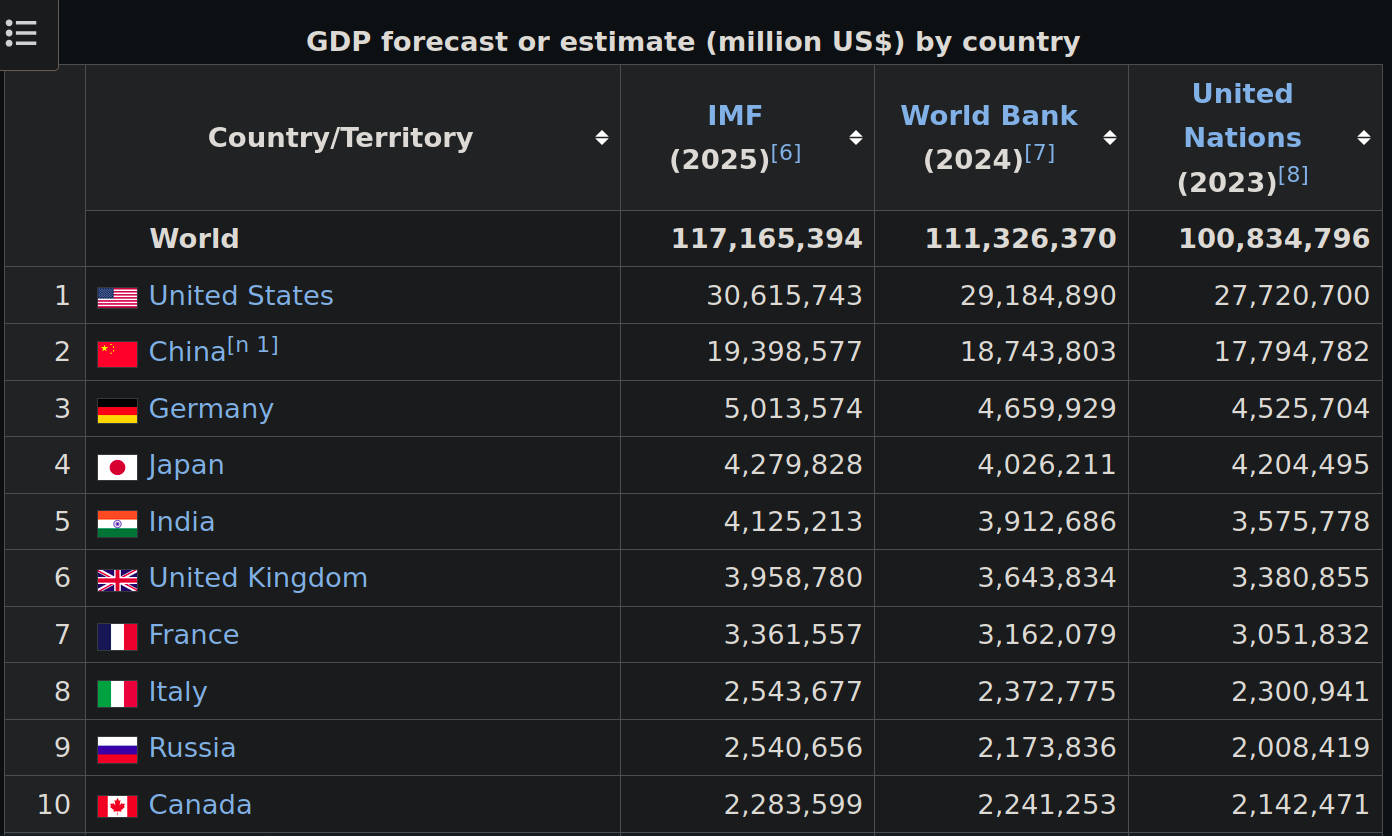Select Japan IMF value 4,279,828

pyautogui.click(x=793, y=465)
